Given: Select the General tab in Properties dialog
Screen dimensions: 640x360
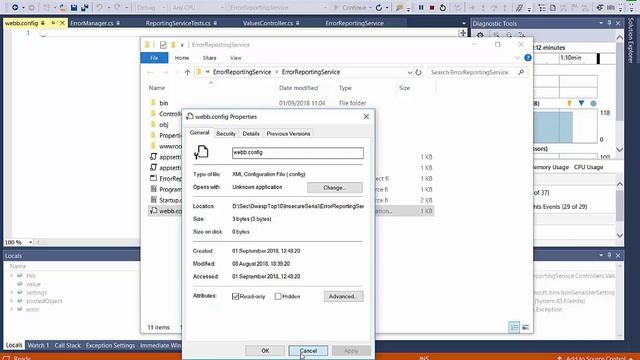Looking at the screenshot, I should tap(200, 133).
